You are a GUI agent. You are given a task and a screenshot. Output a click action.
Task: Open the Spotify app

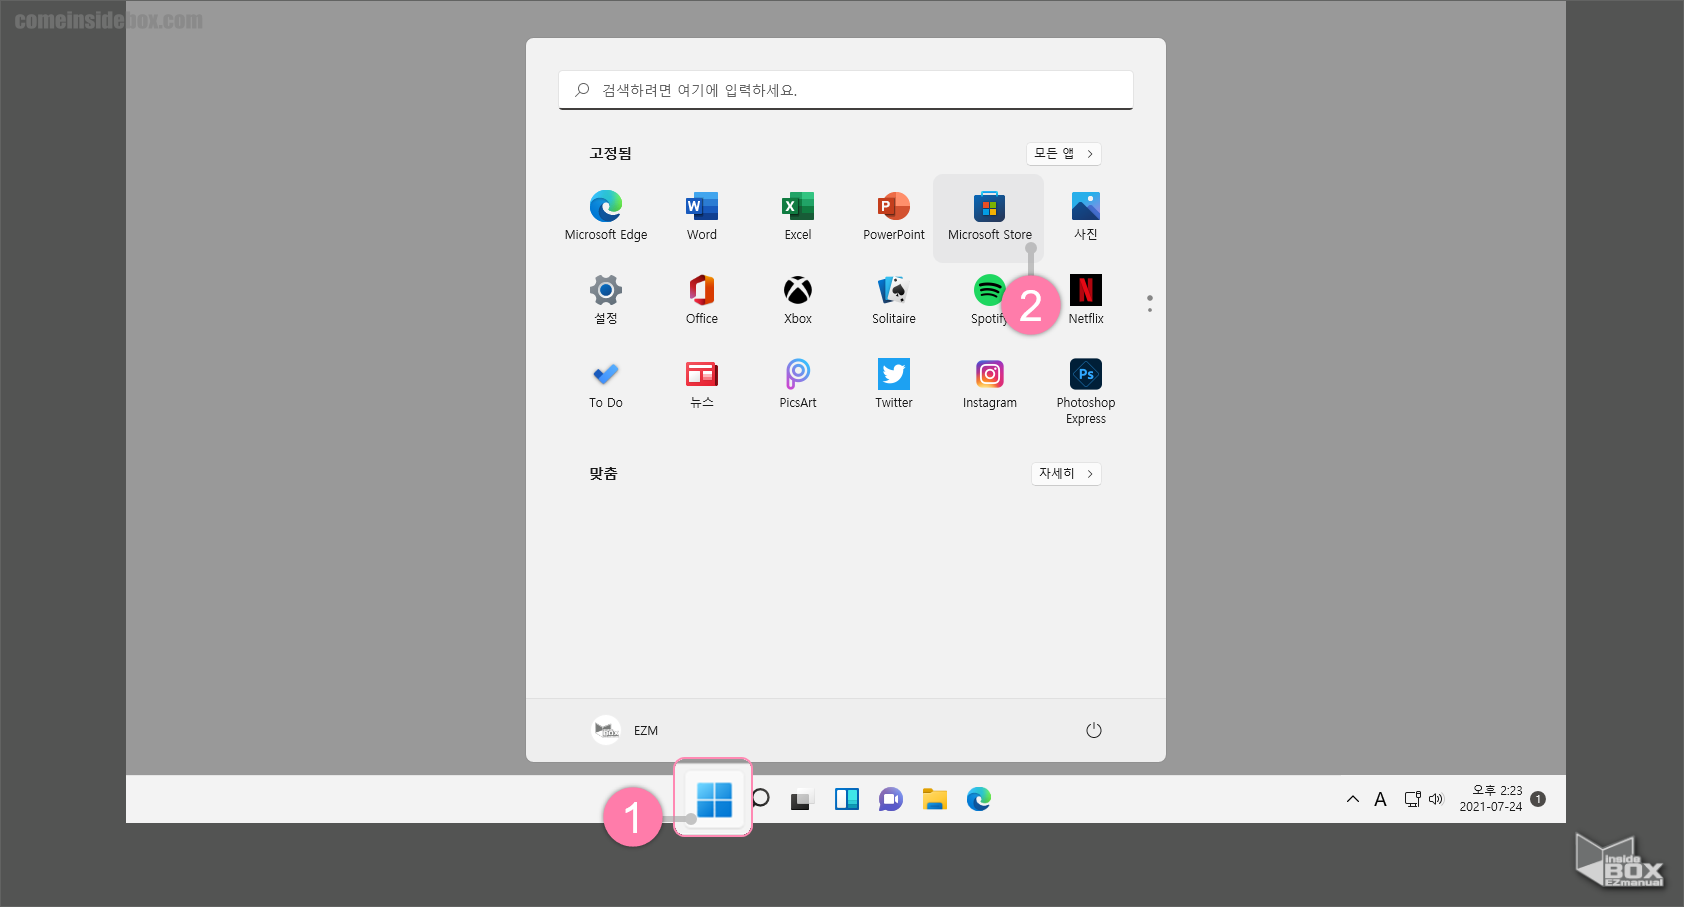click(989, 300)
